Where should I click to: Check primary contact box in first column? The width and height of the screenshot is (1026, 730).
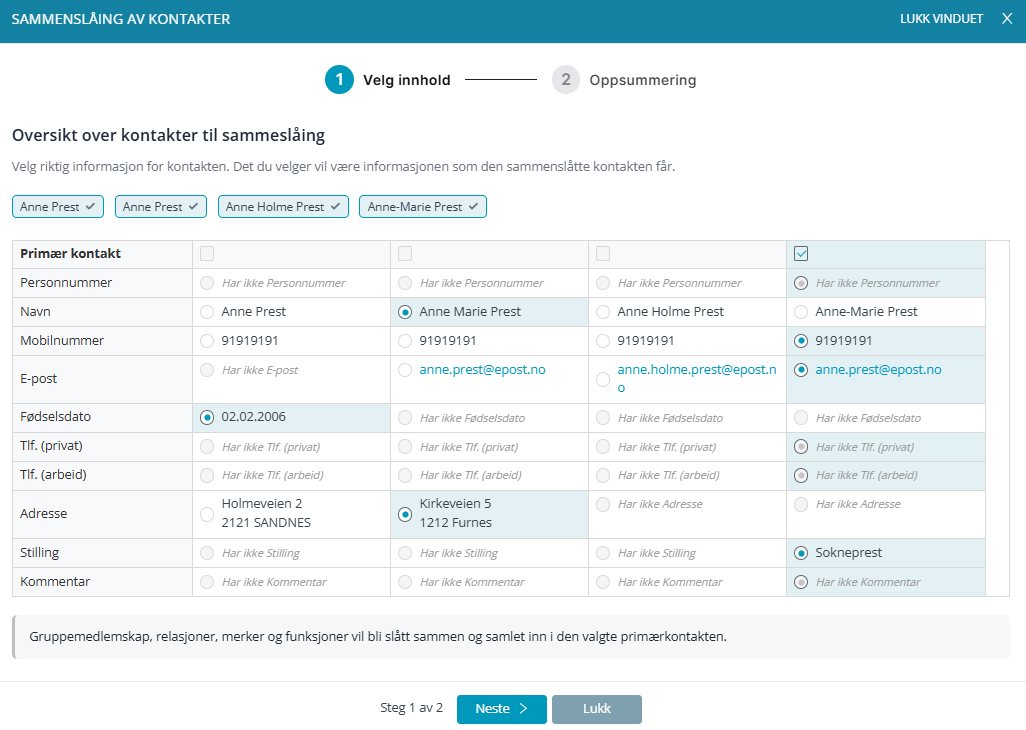207,254
